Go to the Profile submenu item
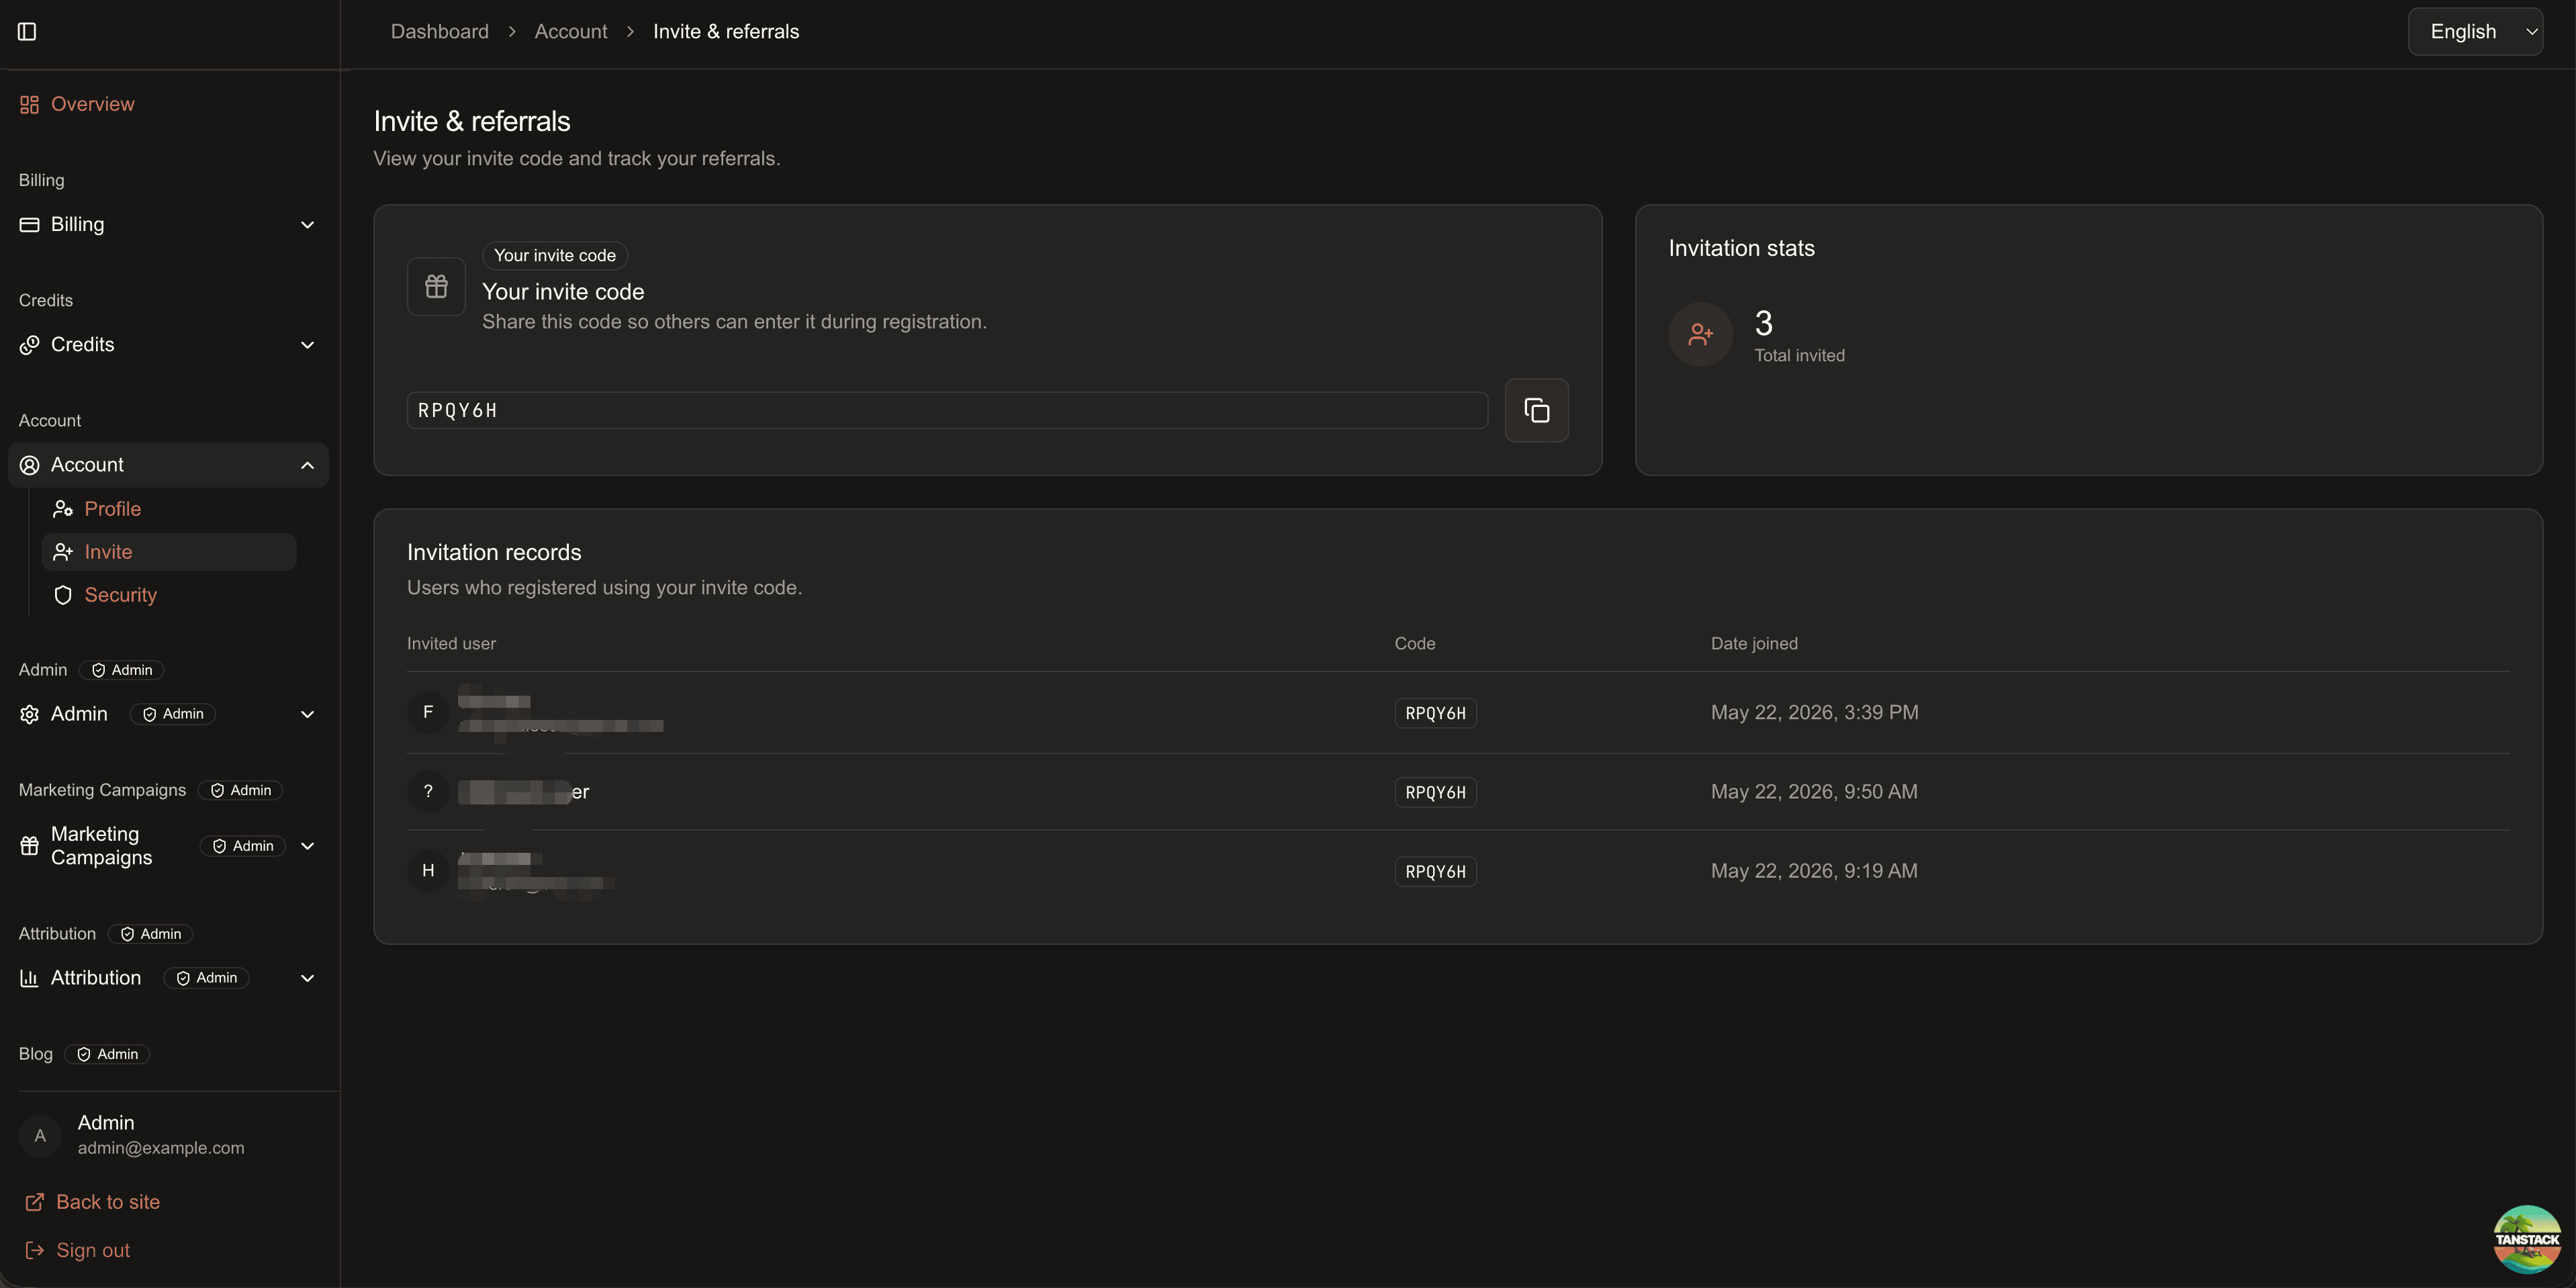Image resolution: width=2576 pixels, height=1288 pixels. [x=169, y=509]
